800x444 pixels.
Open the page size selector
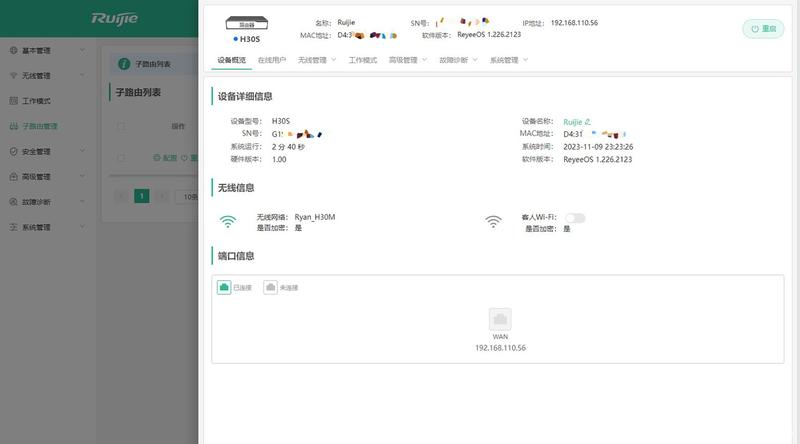coord(187,196)
